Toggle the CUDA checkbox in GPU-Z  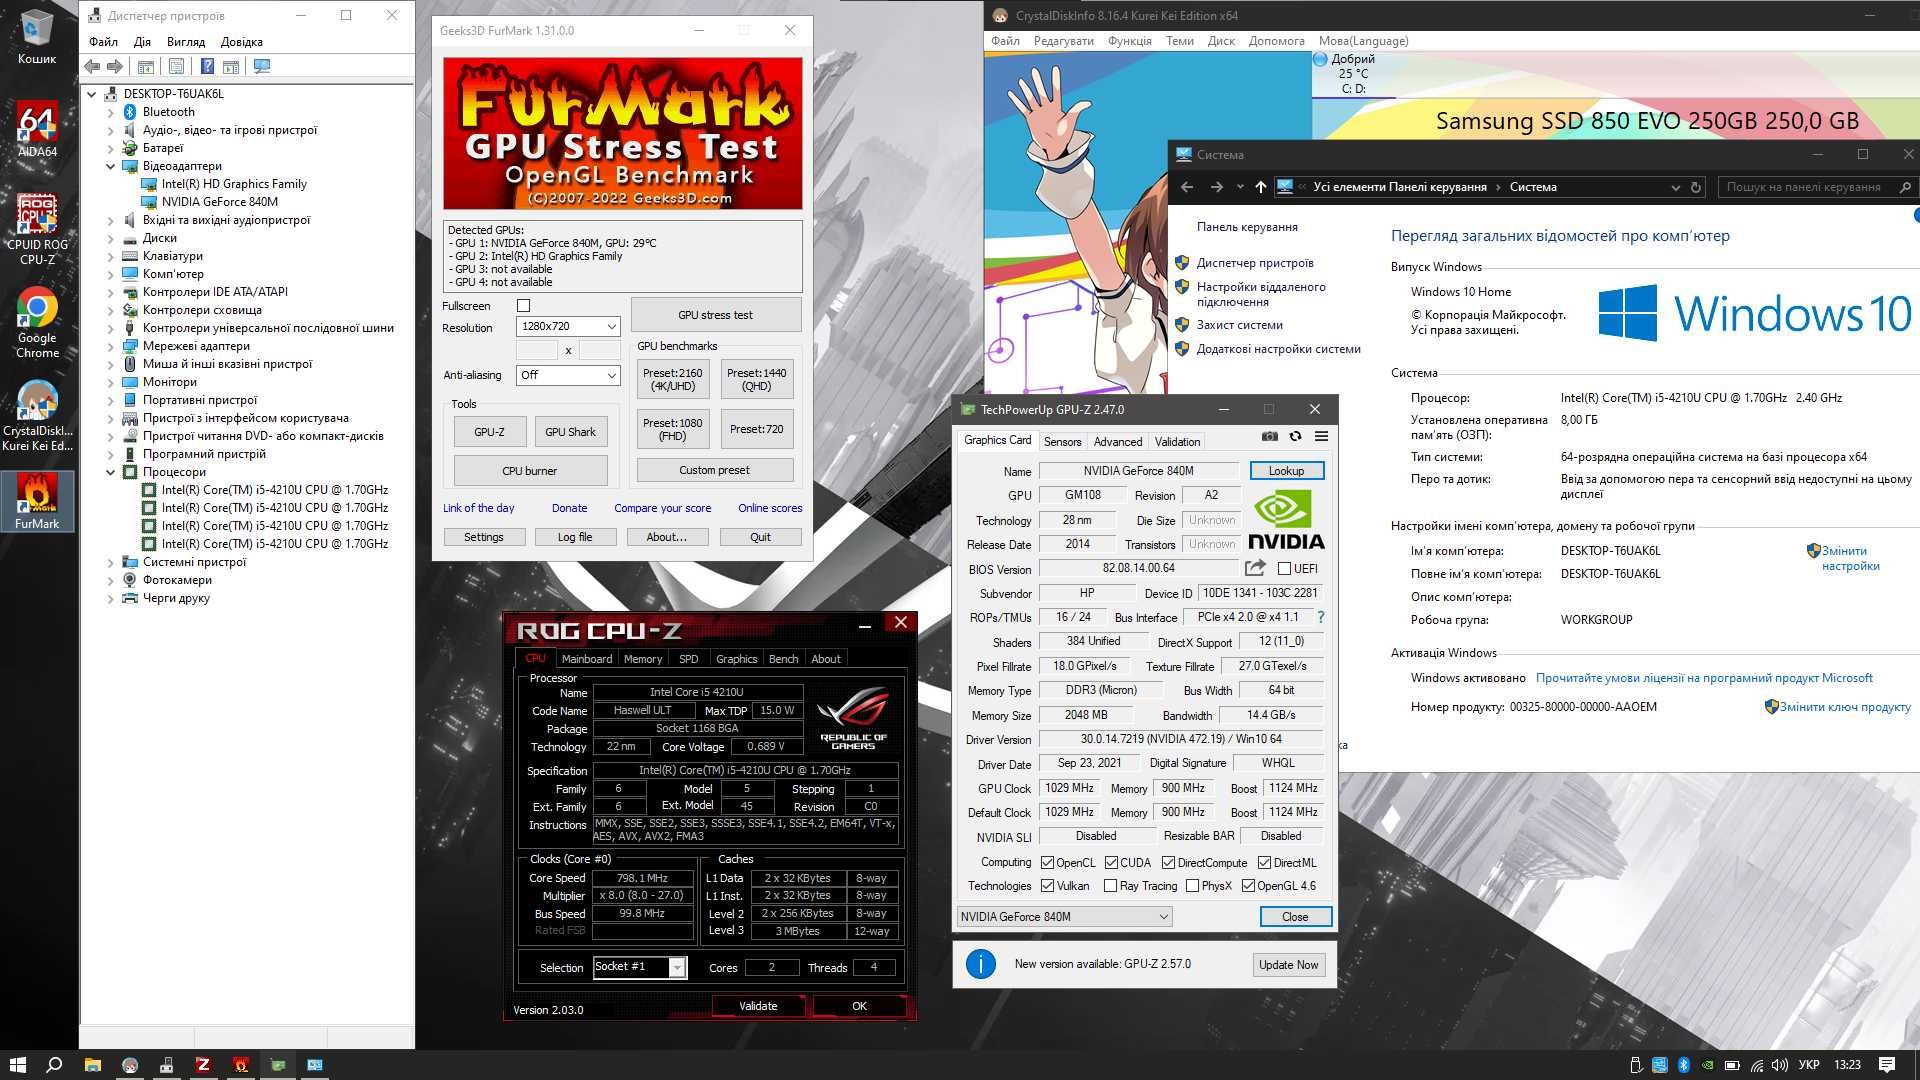coord(1111,862)
